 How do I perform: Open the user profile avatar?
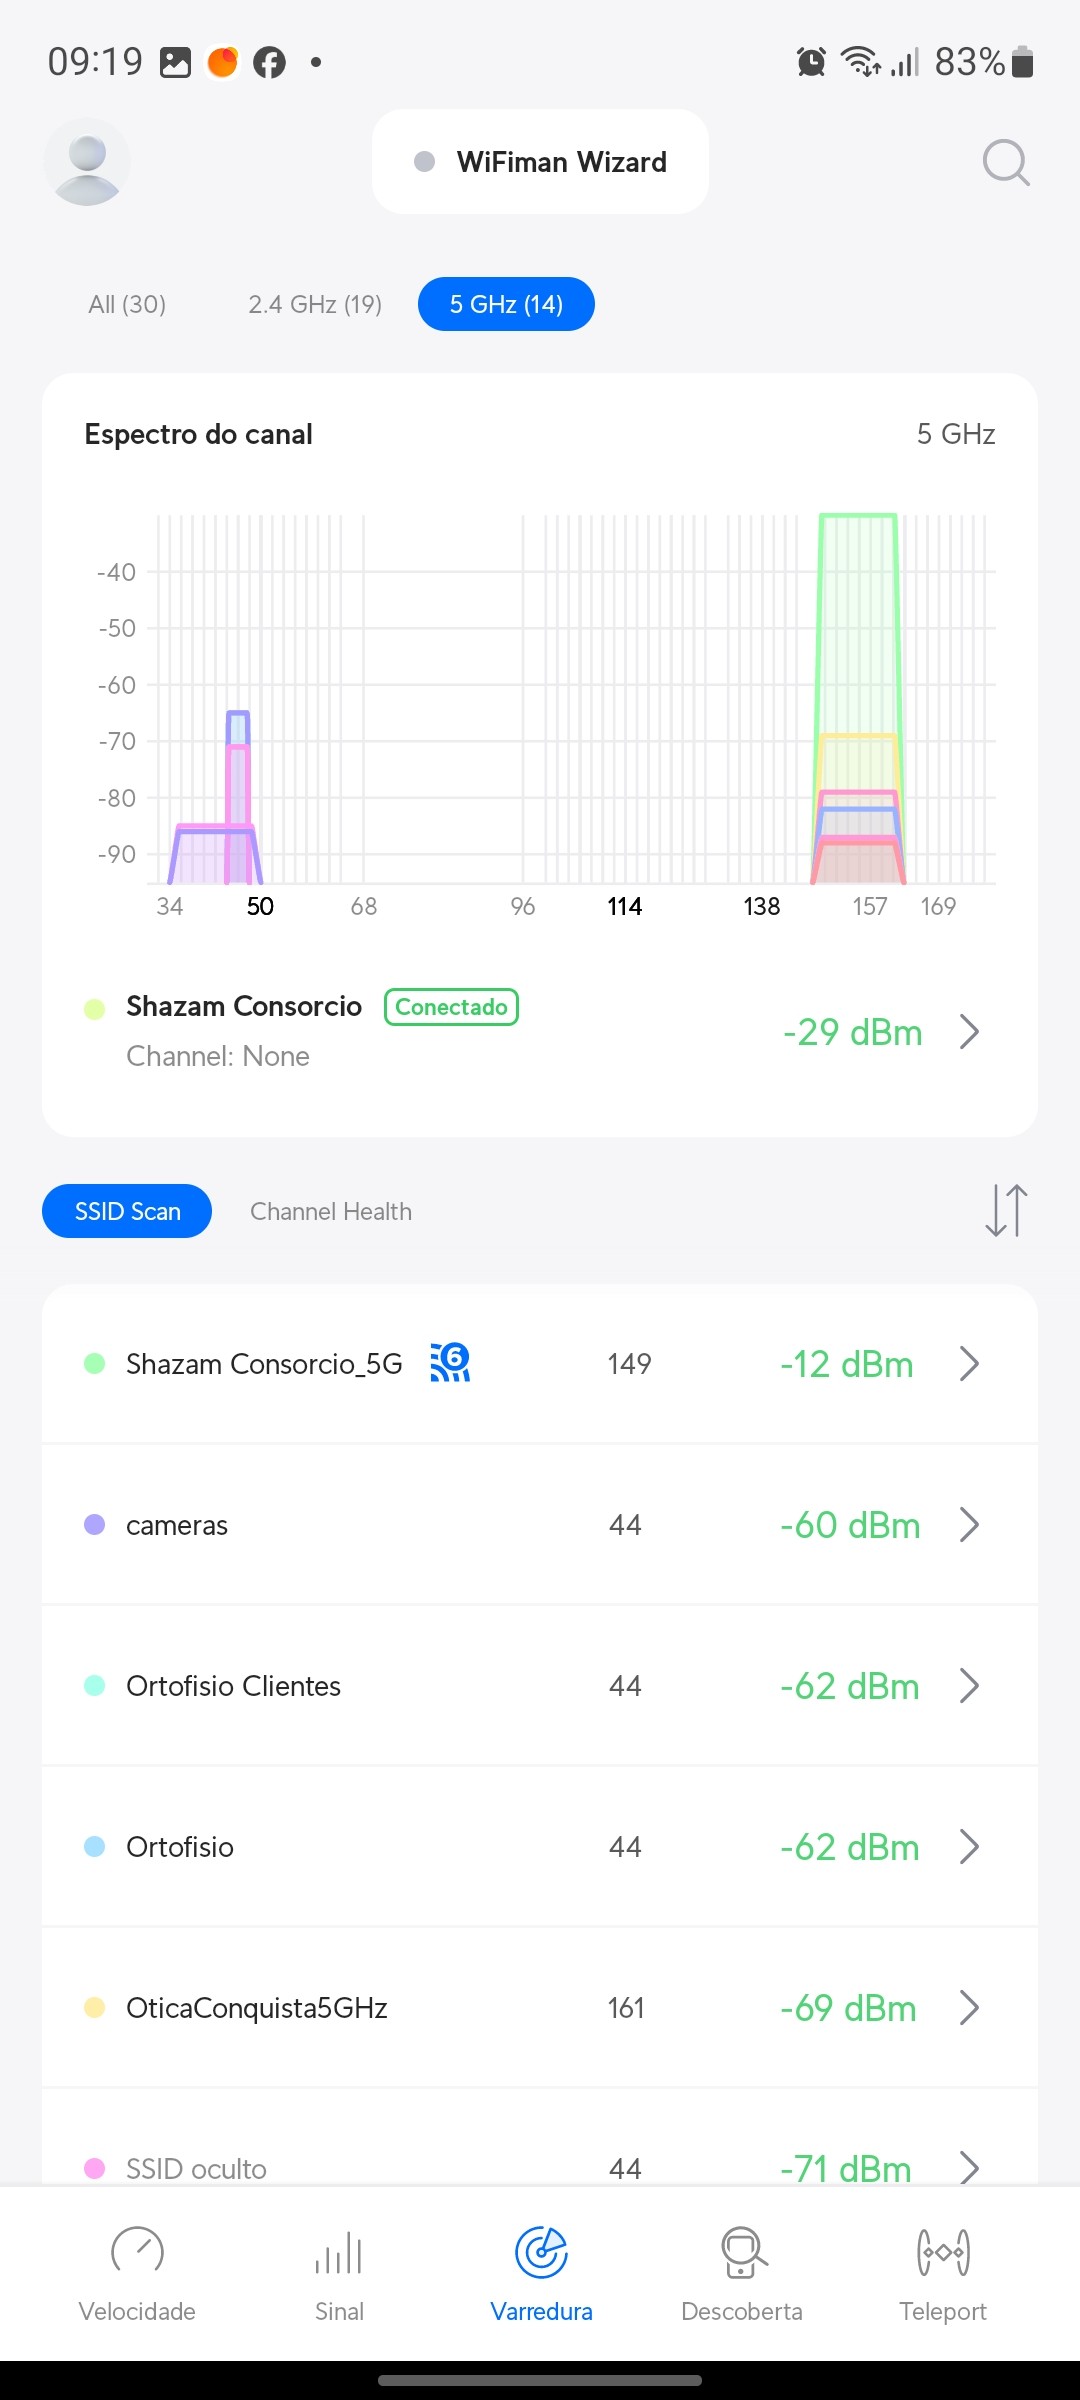[x=87, y=162]
